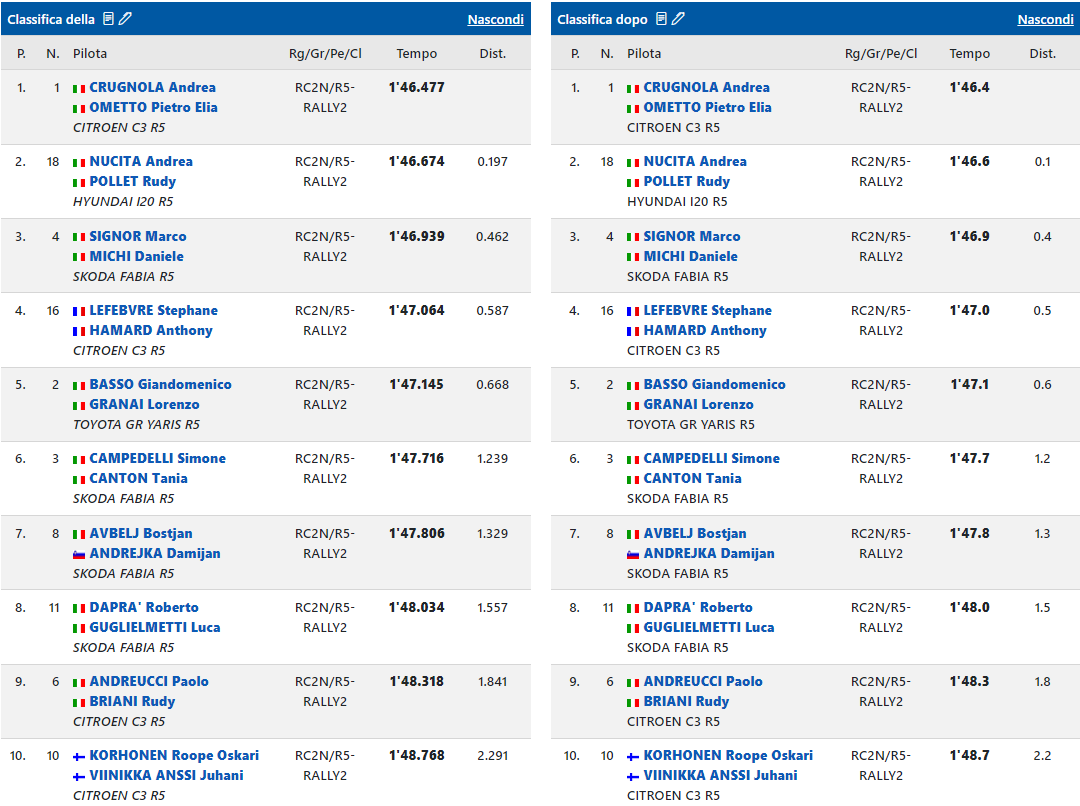Click Italian flag by CRUGNOLA in 'Classifica dopo'
This screenshot has height=806, width=1080.
tap(633, 88)
